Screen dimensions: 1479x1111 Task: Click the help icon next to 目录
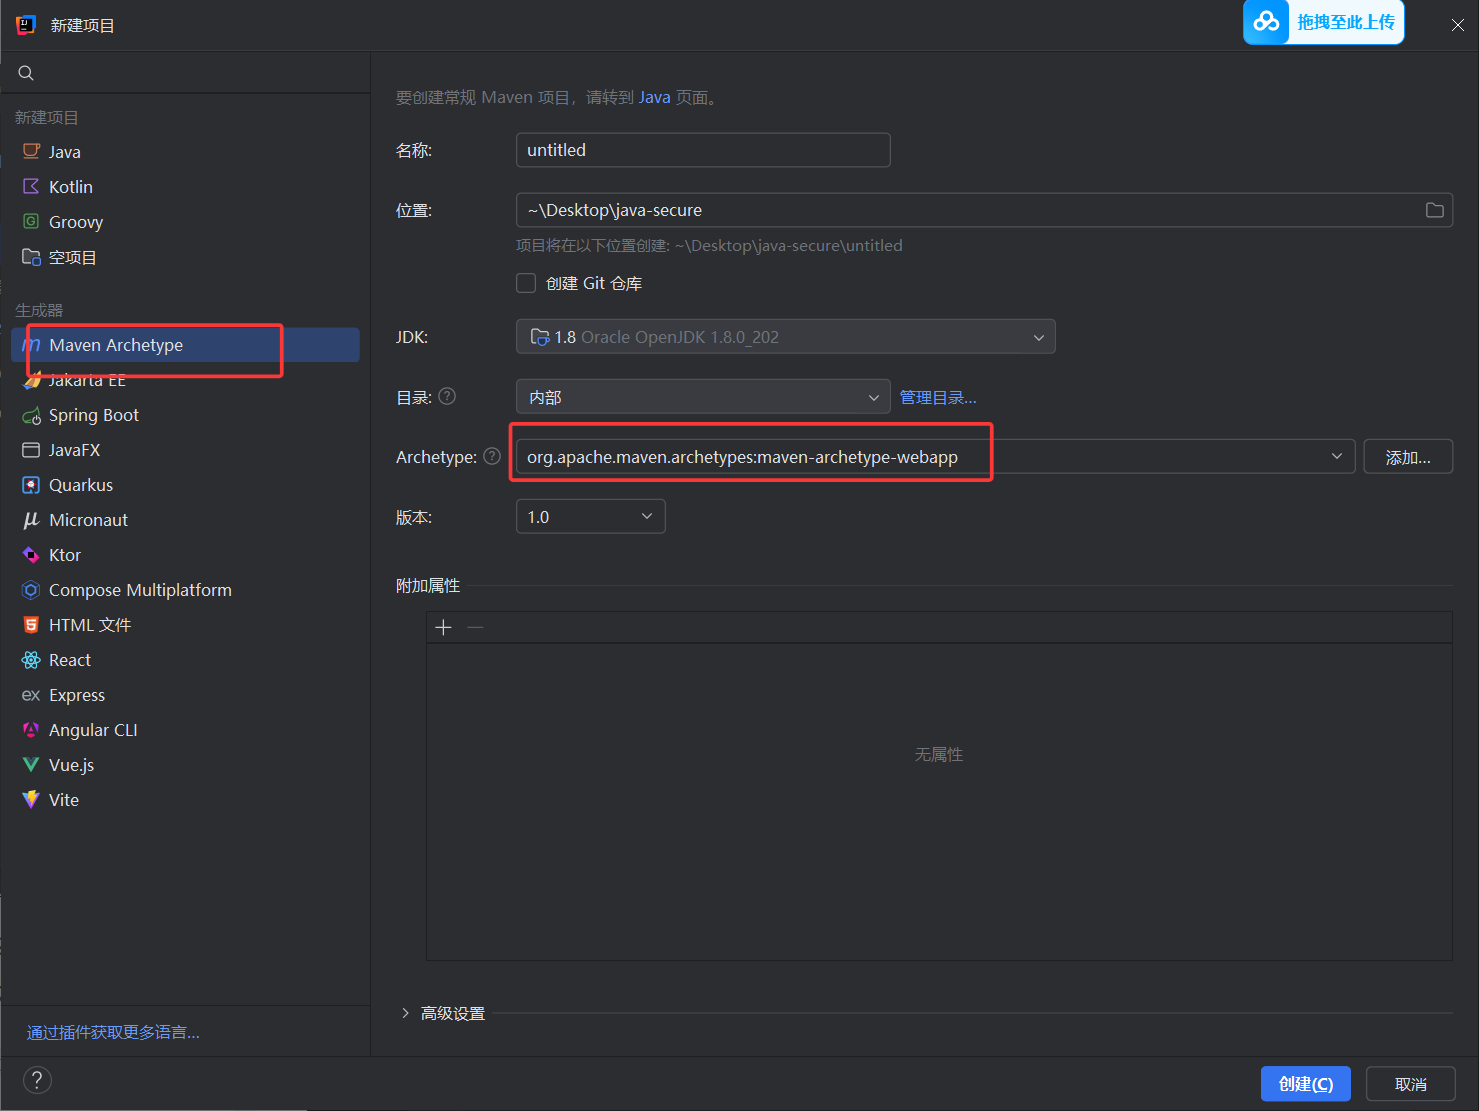pyautogui.click(x=447, y=396)
